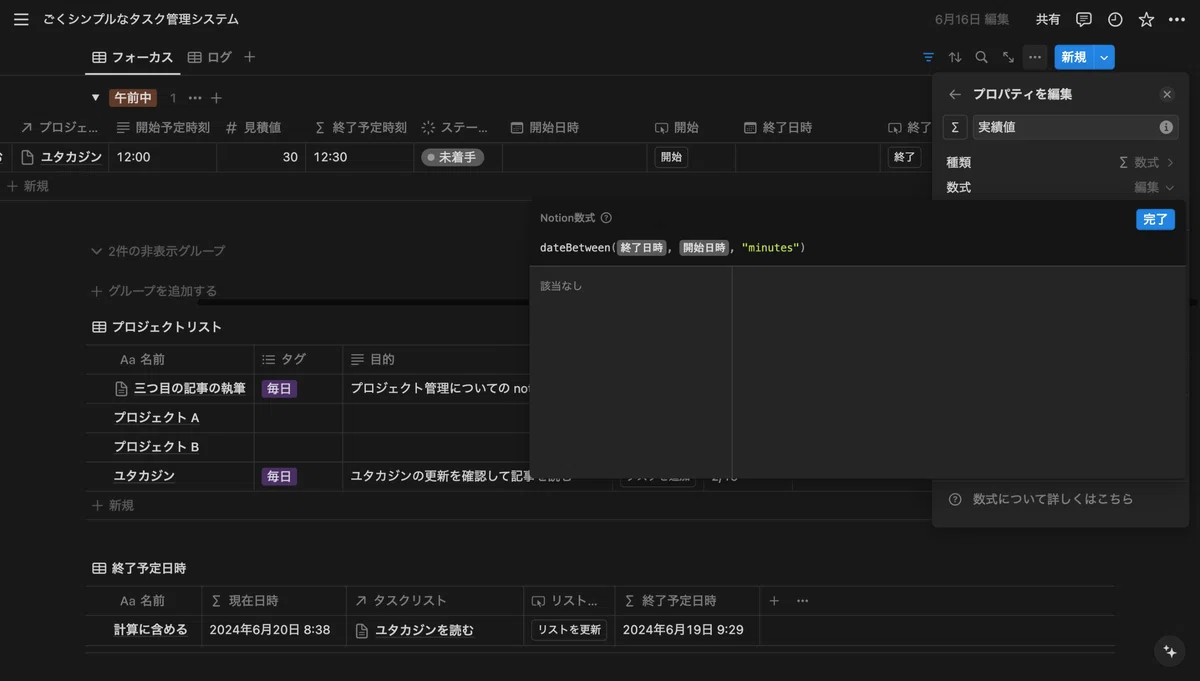Click the 完了 button in formula editor
Viewport: 1200px width, 681px height.
pyautogui.click(x=1155, y=219)
